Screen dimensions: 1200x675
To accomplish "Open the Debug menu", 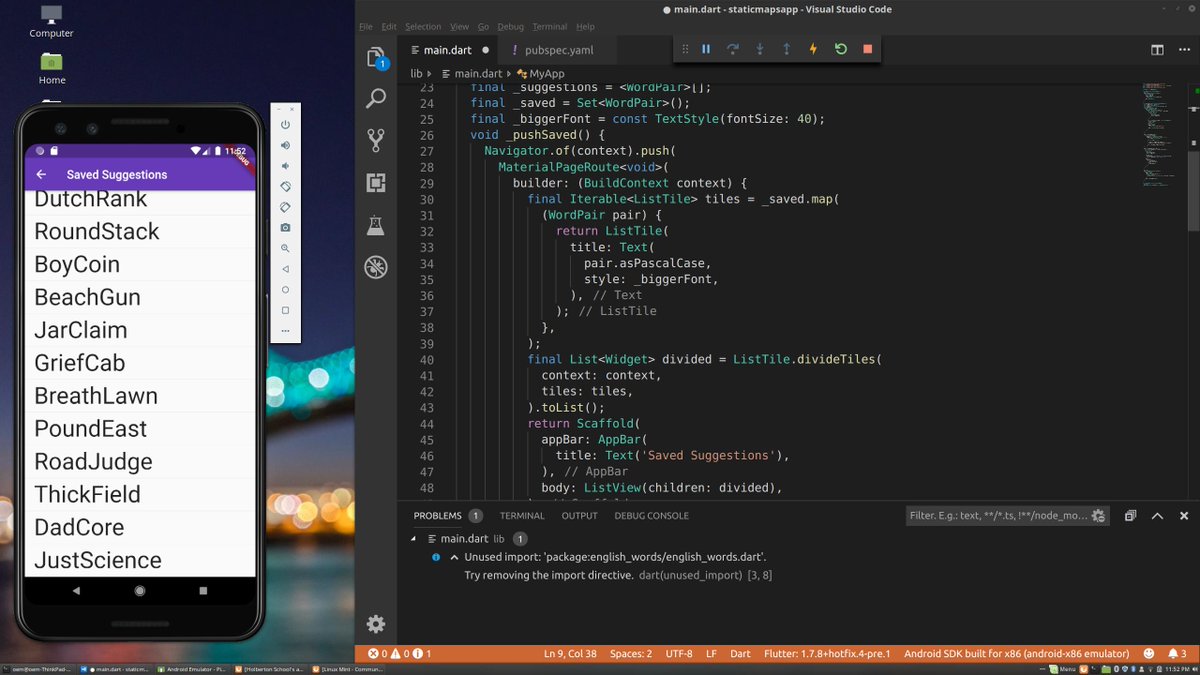I will 510,27.
